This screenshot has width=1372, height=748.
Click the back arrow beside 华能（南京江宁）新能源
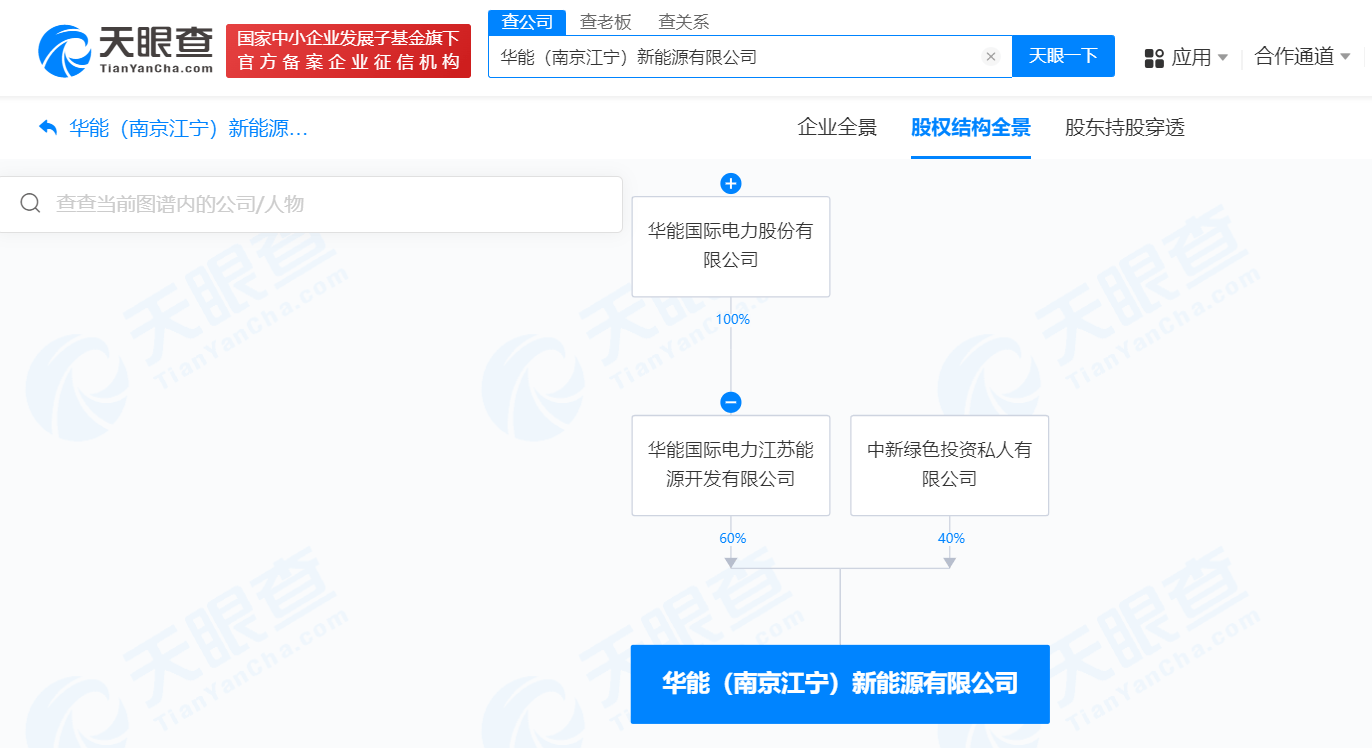pyautogui.click(x=48, y=128)
